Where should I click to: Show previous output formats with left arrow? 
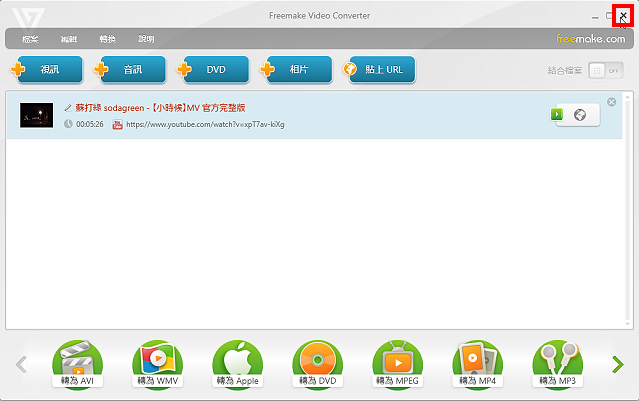21,364
